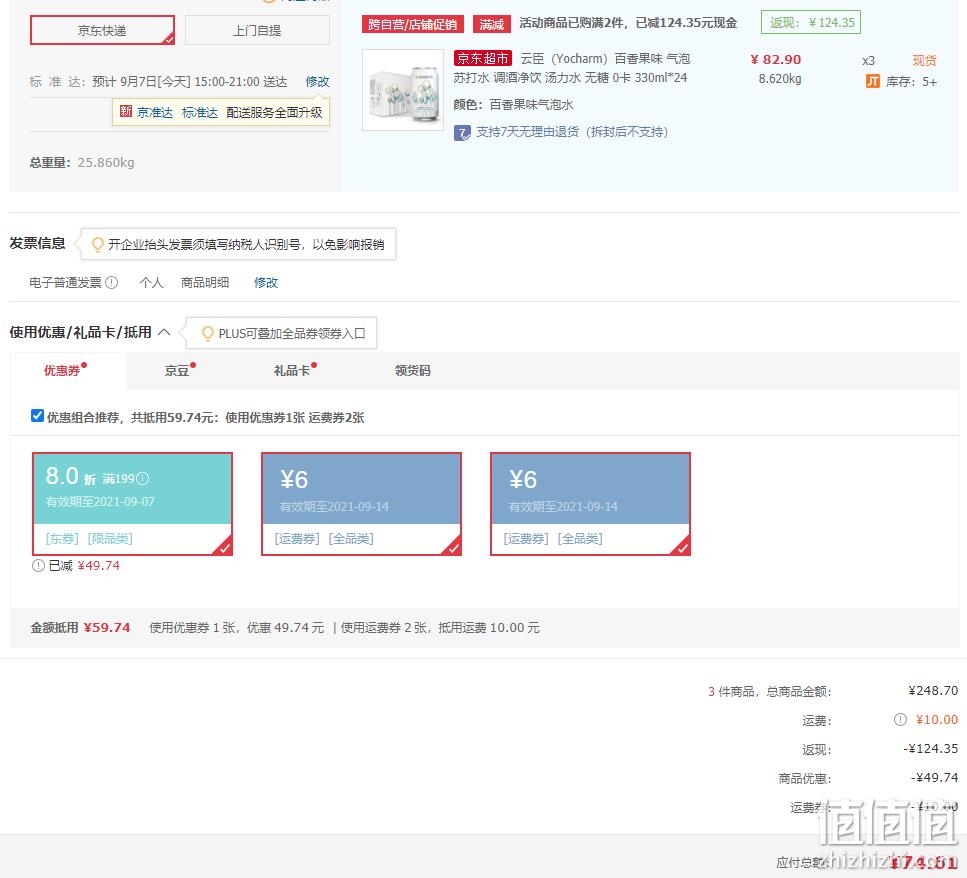Click info icon beside 电子普通发票

pos(112,282)
